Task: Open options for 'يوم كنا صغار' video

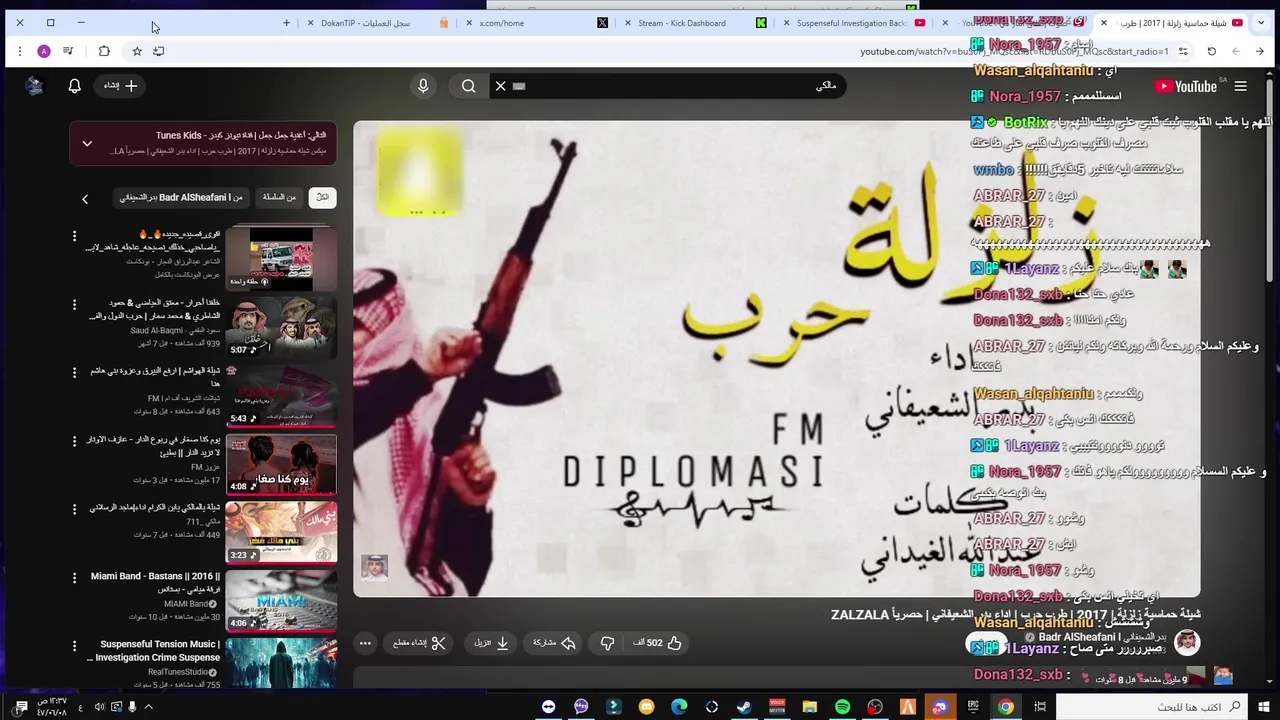Action: pos(74,440)
